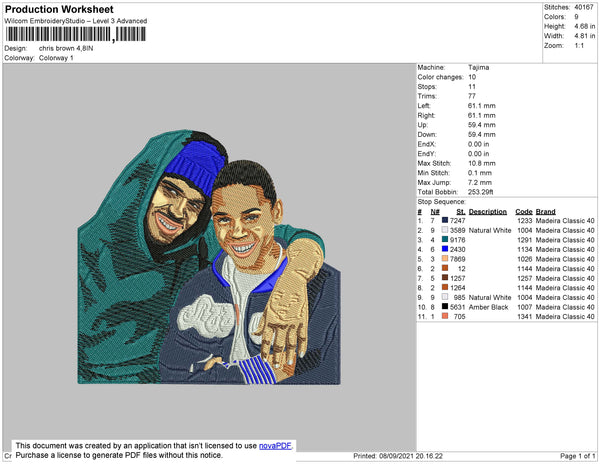The image size is (600, 464).
Task: Click the orange-brown swatch for stop 6
Action: click(445, 268)
